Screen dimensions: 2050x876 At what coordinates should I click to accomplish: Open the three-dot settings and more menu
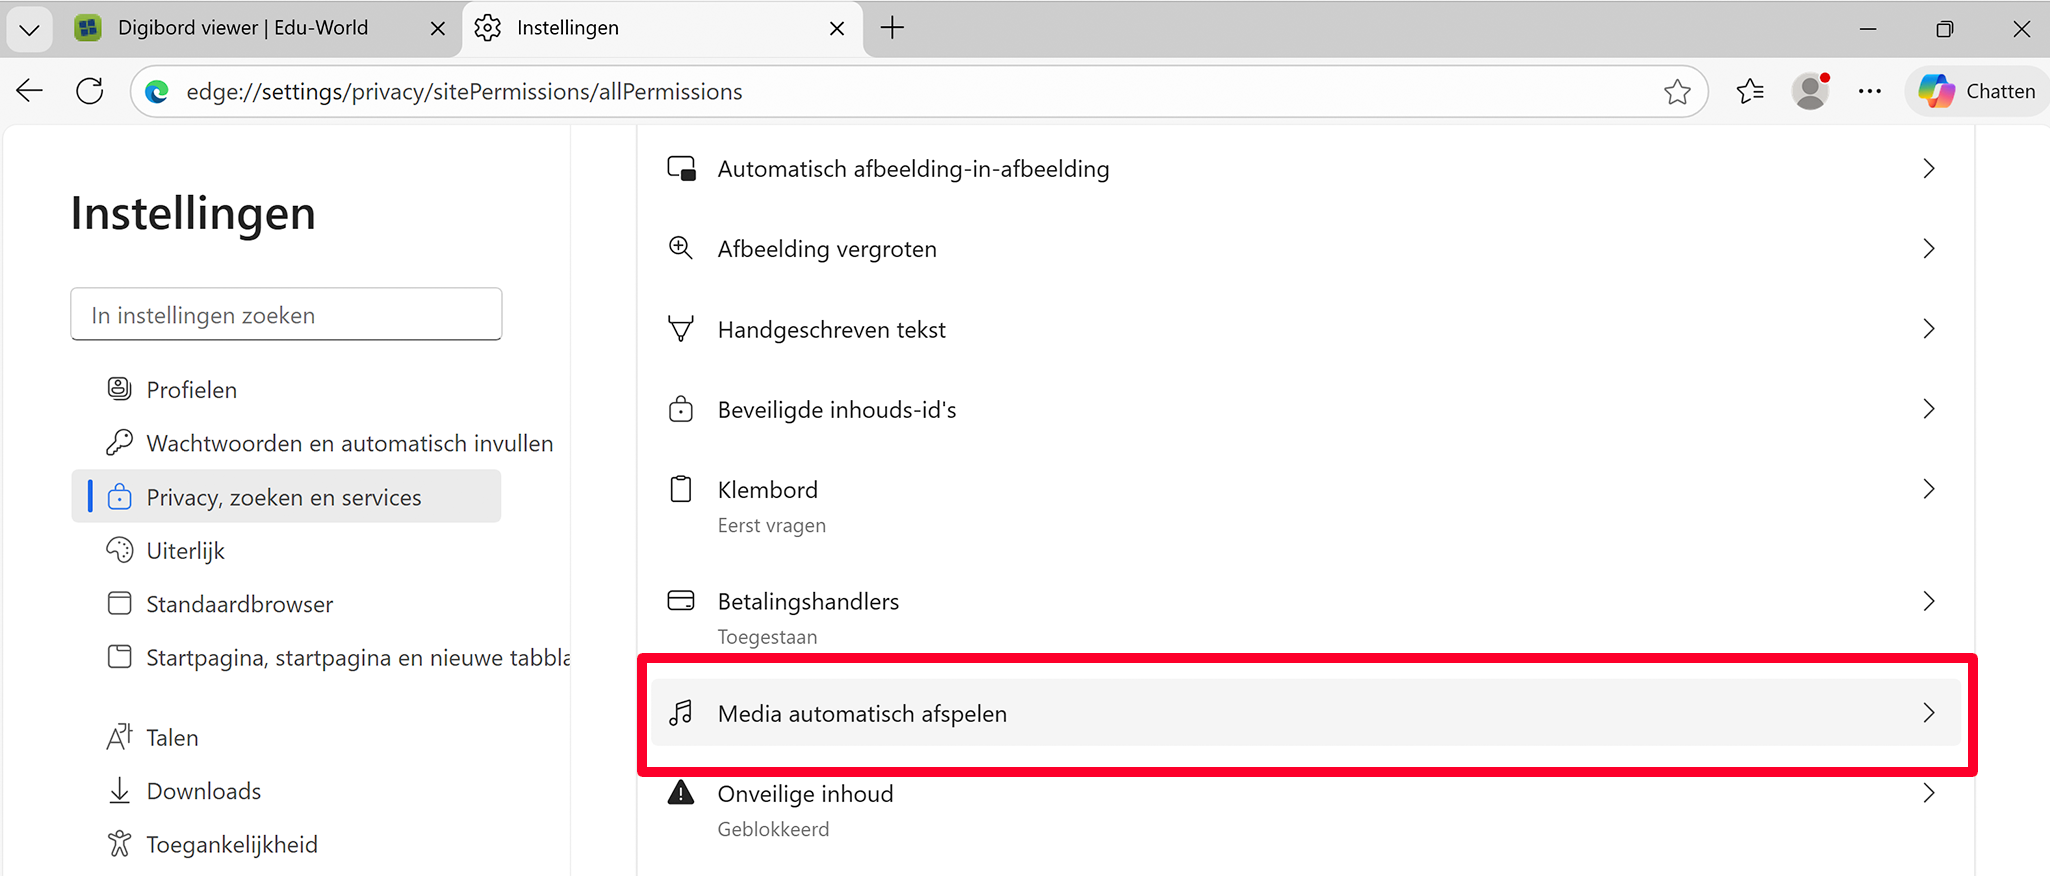pos(1869,92)
